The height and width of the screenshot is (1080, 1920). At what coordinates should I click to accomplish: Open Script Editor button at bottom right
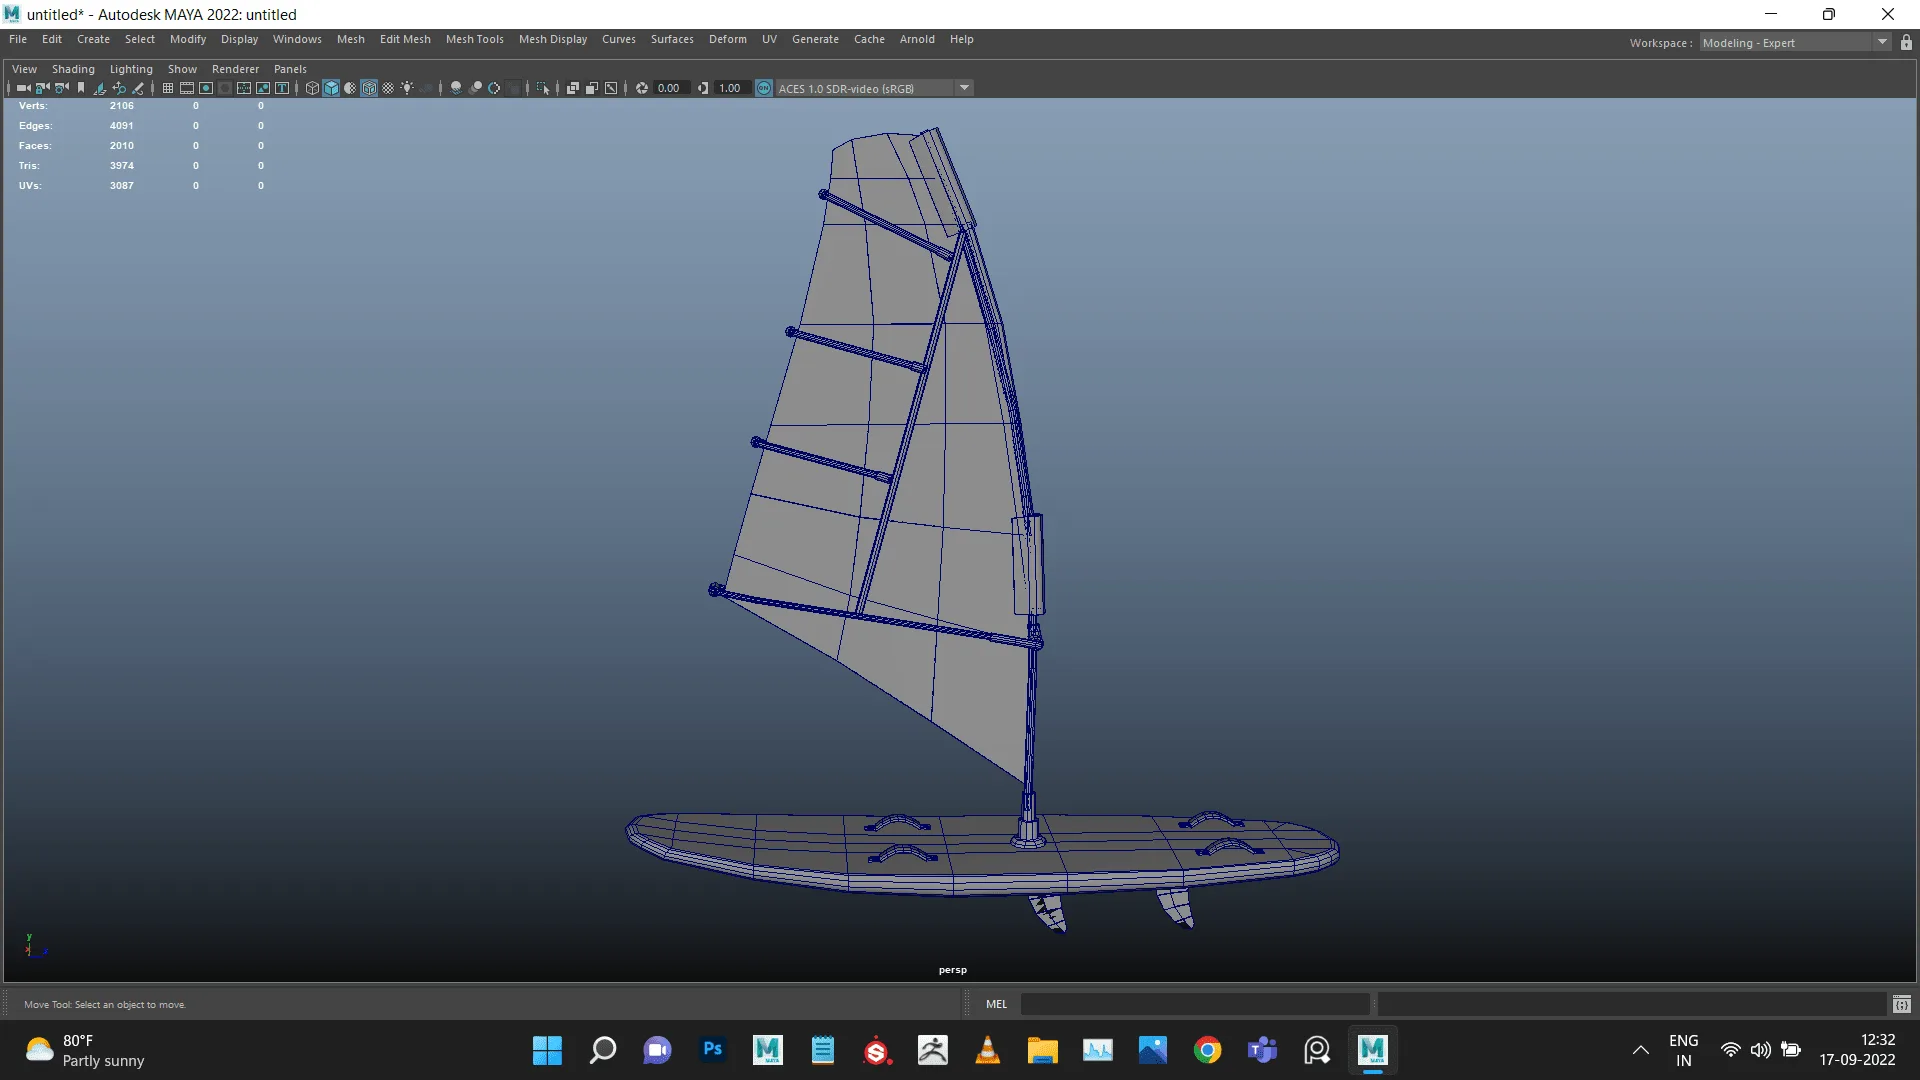pyautogui.click(x=1902, y=1004)
